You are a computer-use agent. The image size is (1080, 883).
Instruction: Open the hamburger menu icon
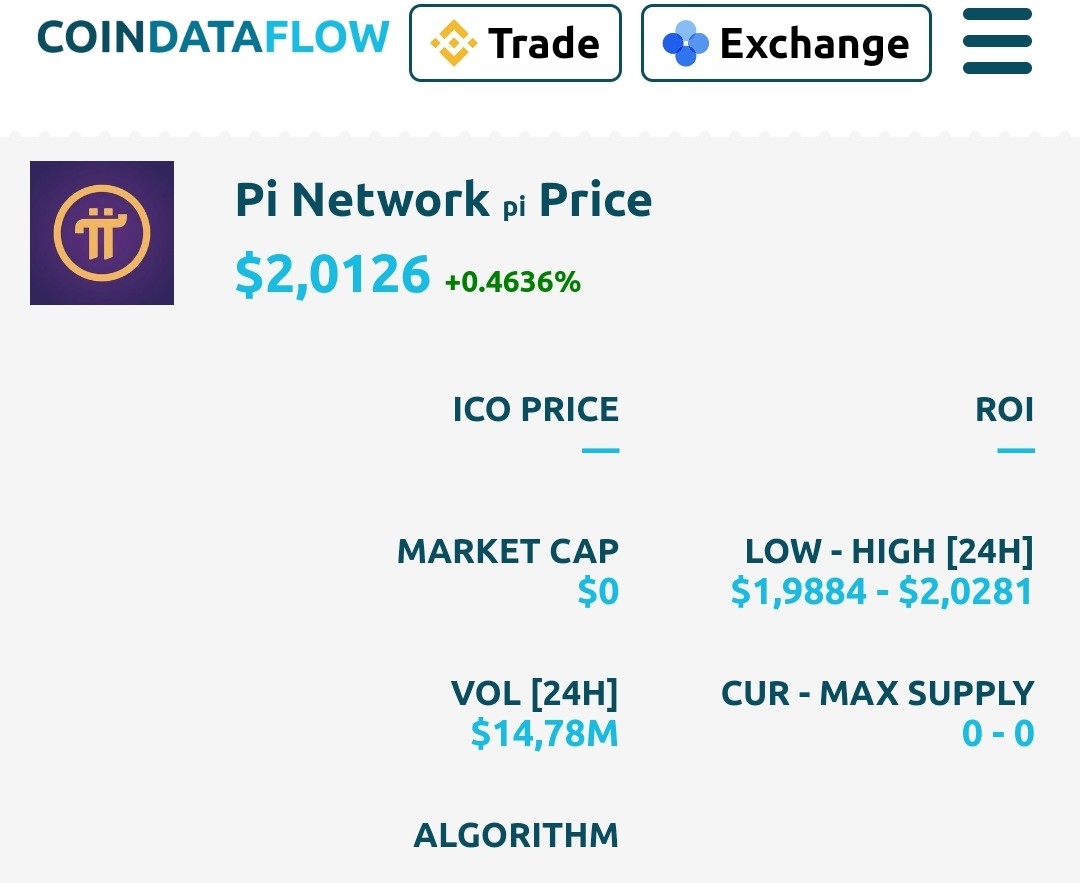pyautogui.click(x=997, y=41)
